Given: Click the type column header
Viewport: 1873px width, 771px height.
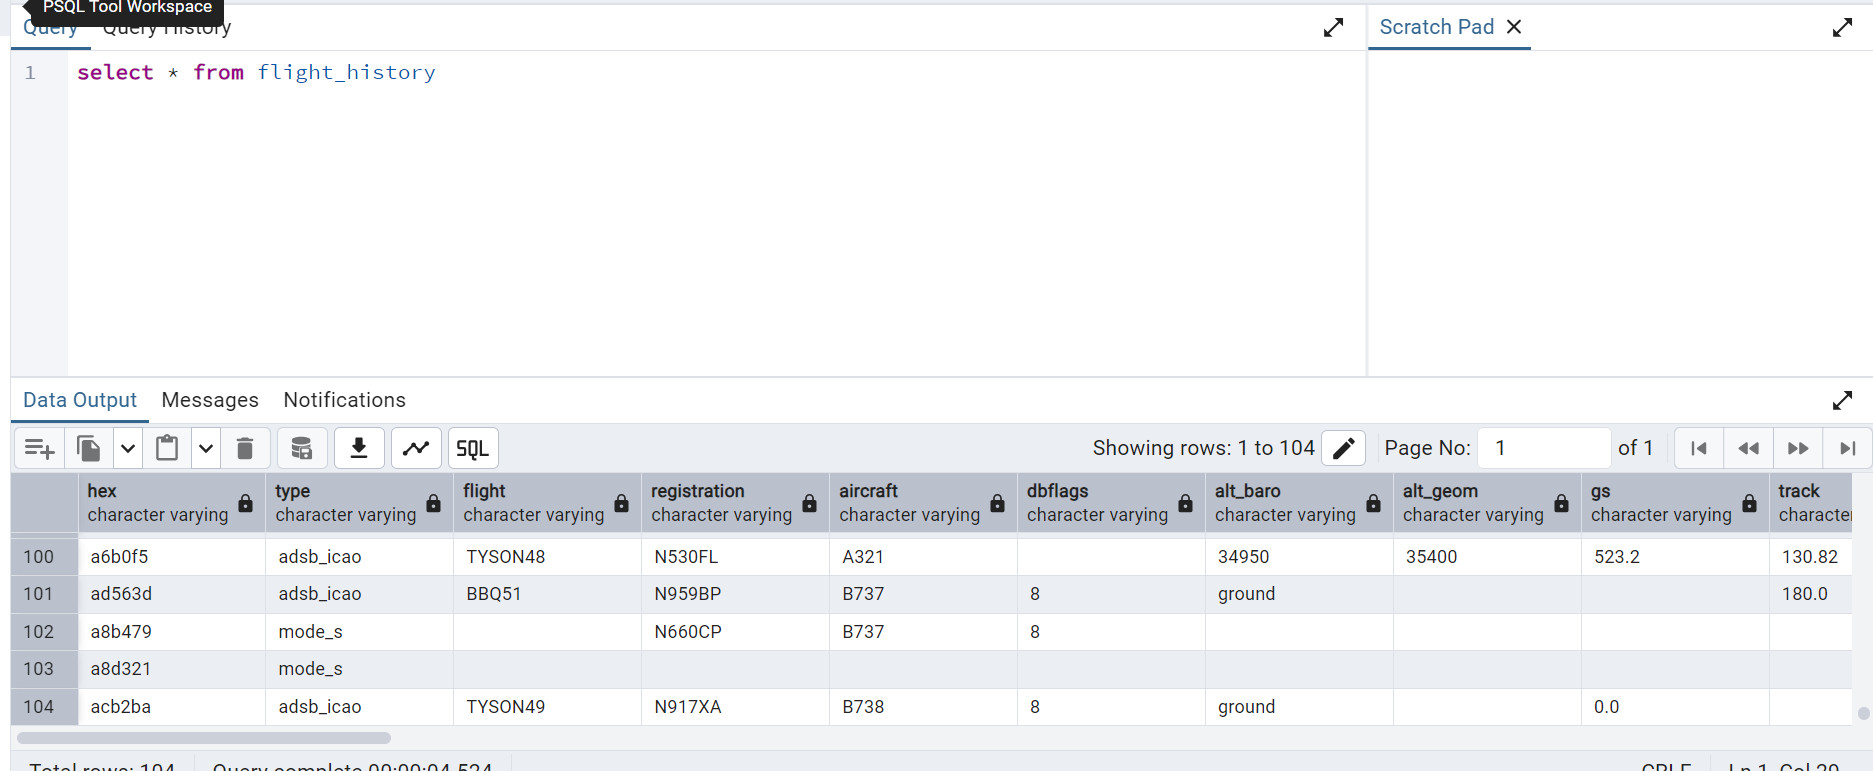Looking at the screenshot, I should pos(360,503).
